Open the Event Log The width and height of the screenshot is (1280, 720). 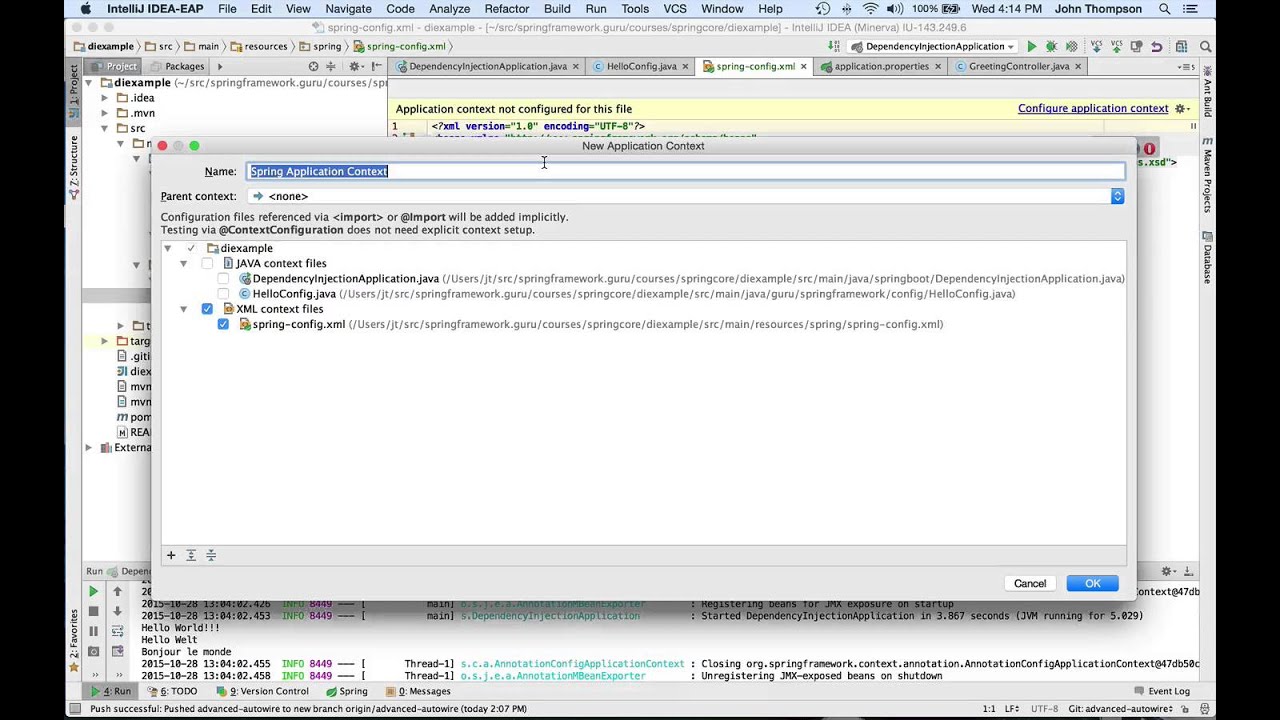[1162, 691]
